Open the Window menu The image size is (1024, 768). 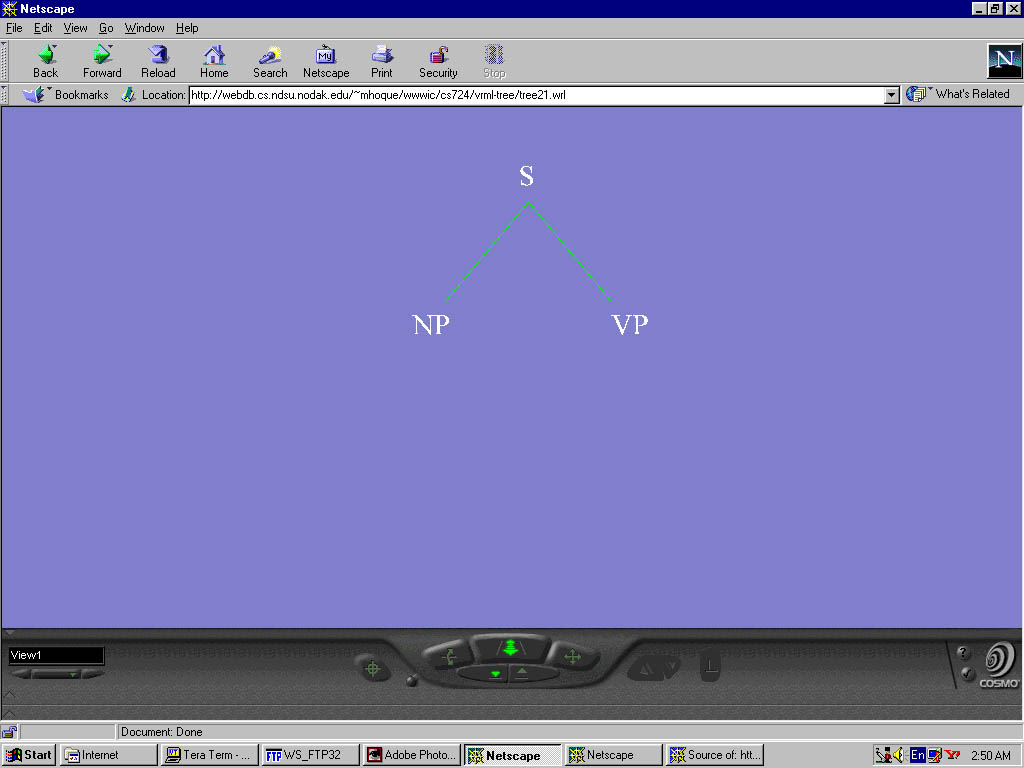click(x=144, y=28)
